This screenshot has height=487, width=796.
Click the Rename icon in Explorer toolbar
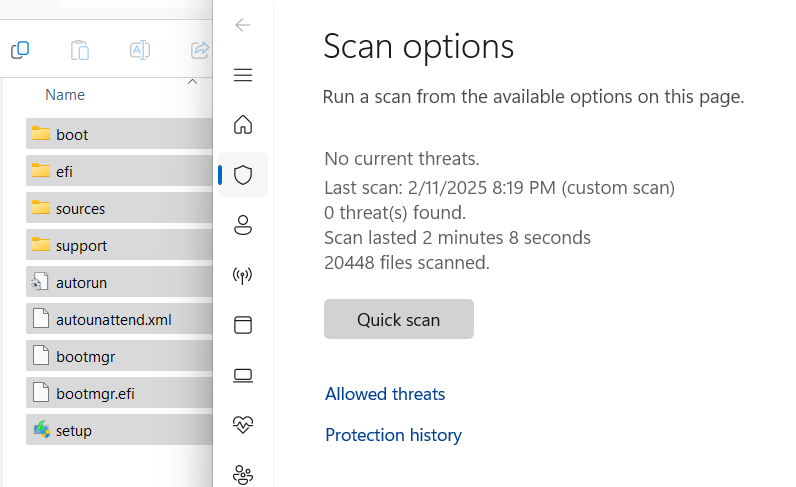tap(140, 50)
